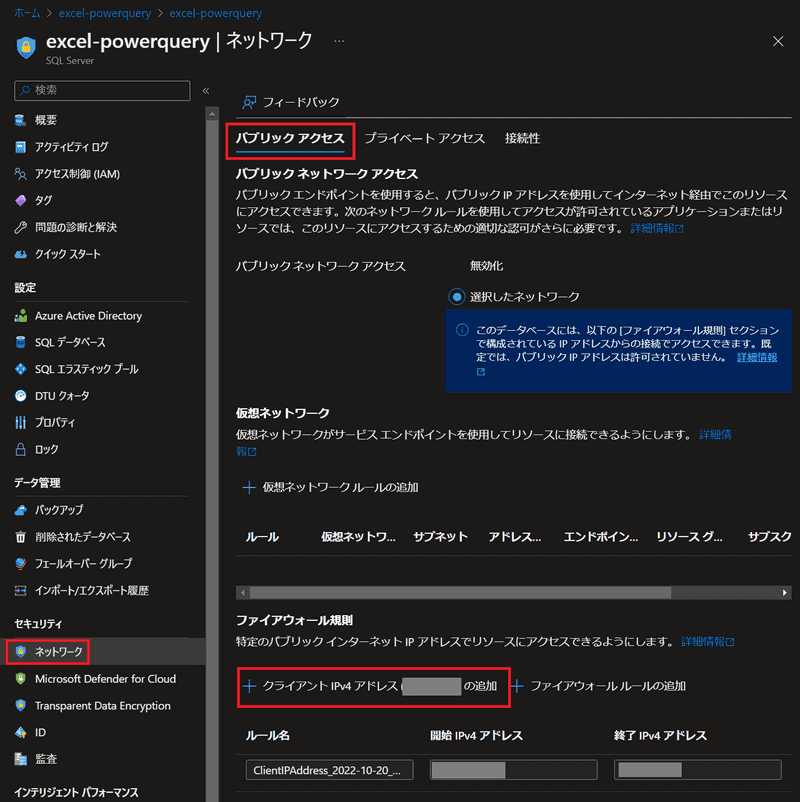Image resolution: width=800 pixels, height=802 pixels.
Task: Open the ellipsis more options menu in title
Action: click(339, 42)
